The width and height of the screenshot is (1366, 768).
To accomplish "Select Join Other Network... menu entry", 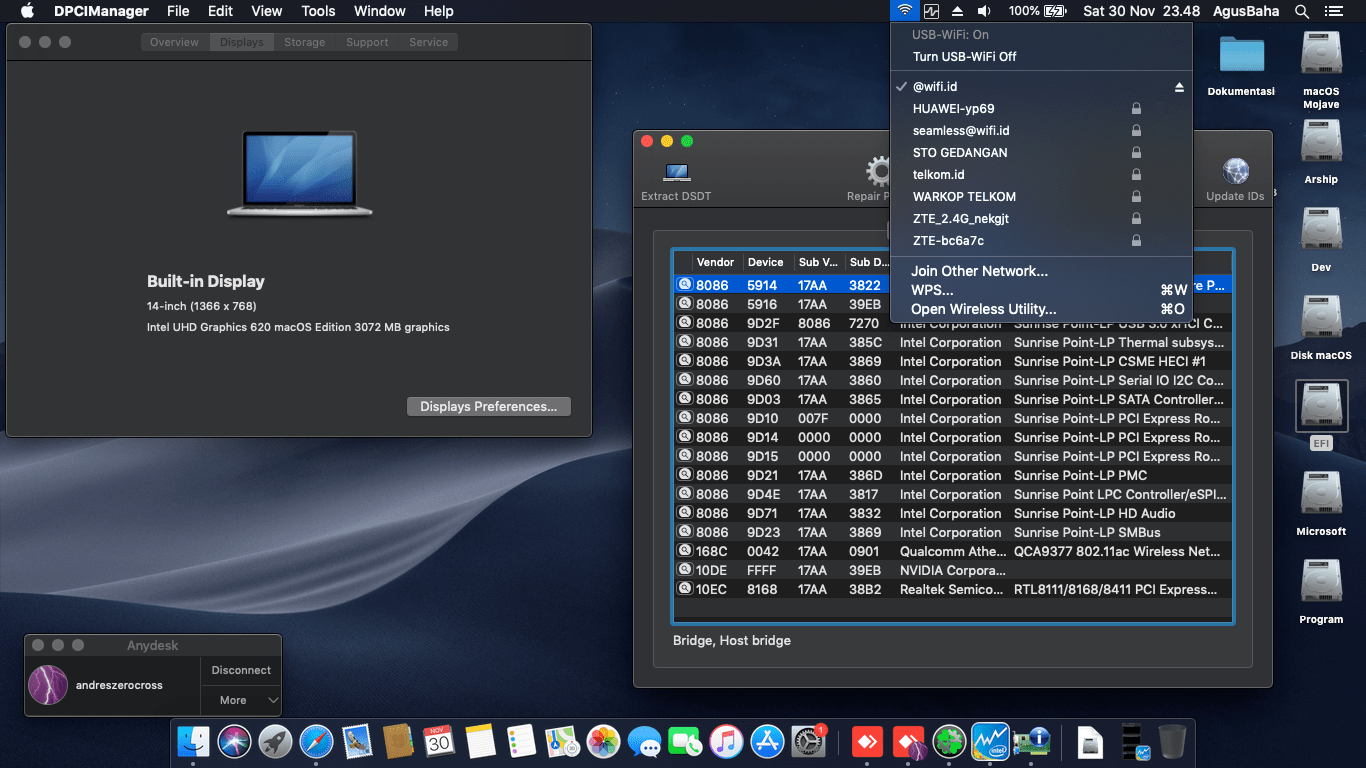I will (x=1041, y=271).
